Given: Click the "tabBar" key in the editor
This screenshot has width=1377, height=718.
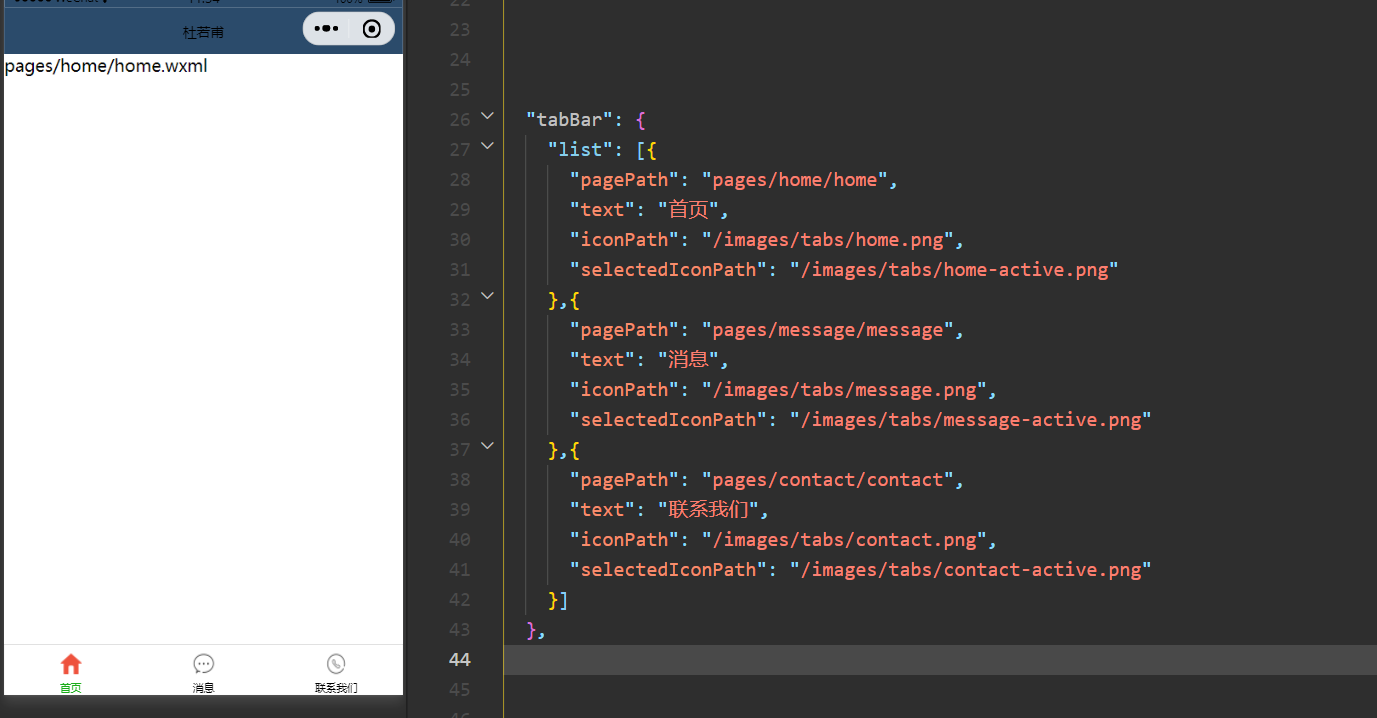Looking at the screenshot, I should pyautogui.click(x=569, y=120).
